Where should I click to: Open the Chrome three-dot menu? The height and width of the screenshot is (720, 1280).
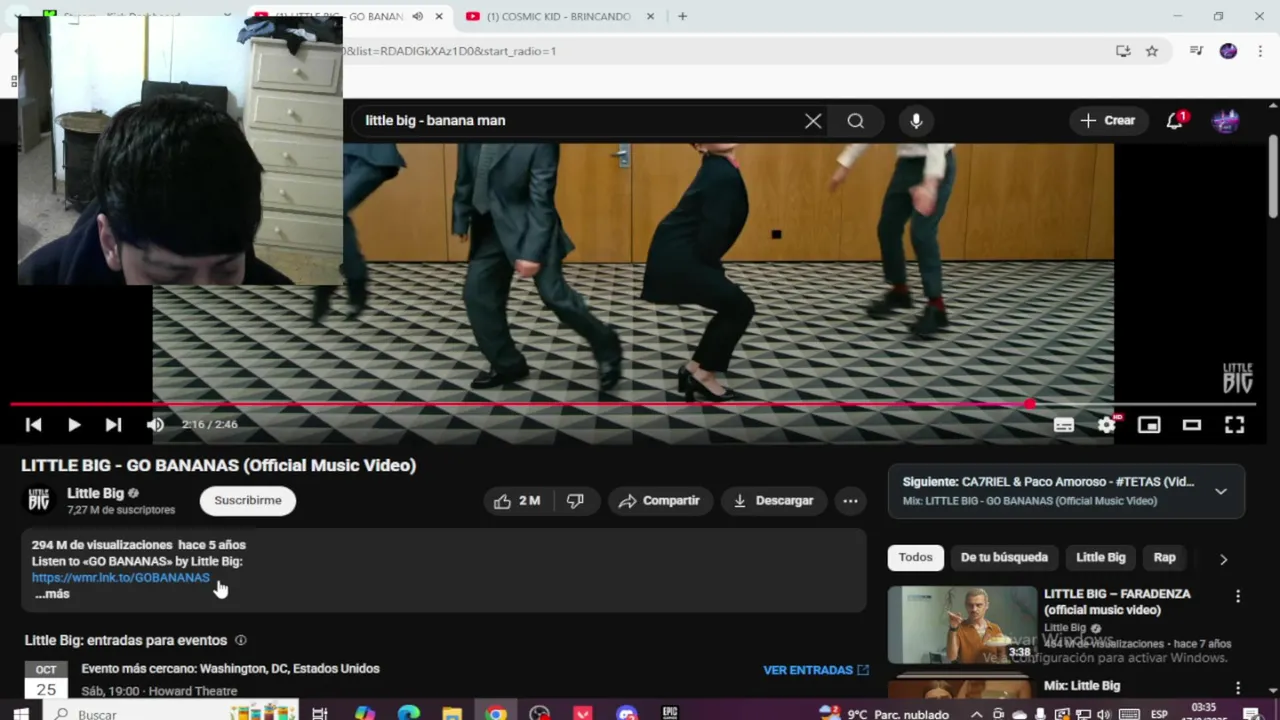tap(1259, 51)
